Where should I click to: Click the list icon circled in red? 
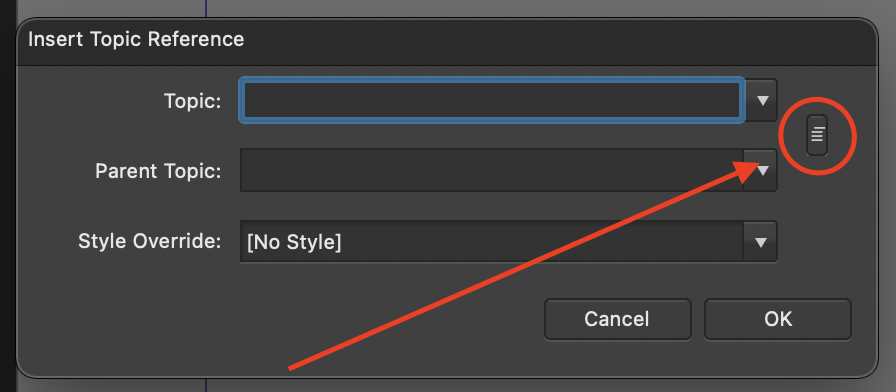click(817, 135)
